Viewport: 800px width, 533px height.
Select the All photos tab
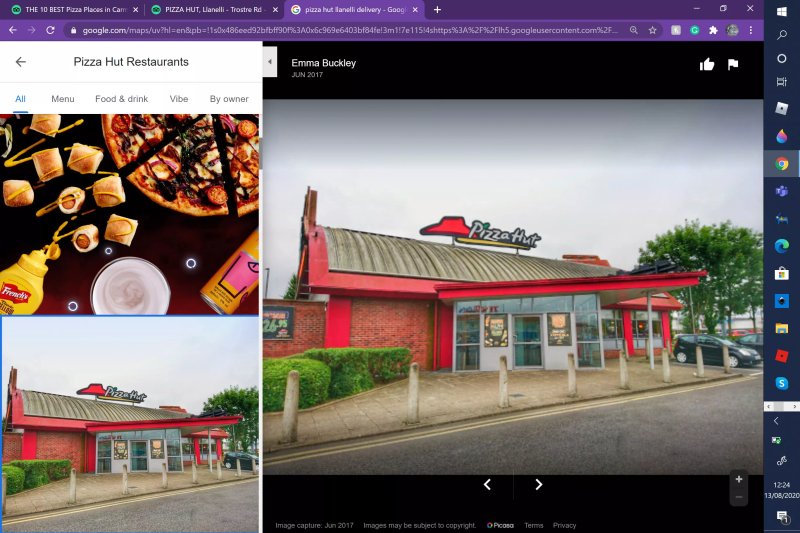[x=20, y=99]
